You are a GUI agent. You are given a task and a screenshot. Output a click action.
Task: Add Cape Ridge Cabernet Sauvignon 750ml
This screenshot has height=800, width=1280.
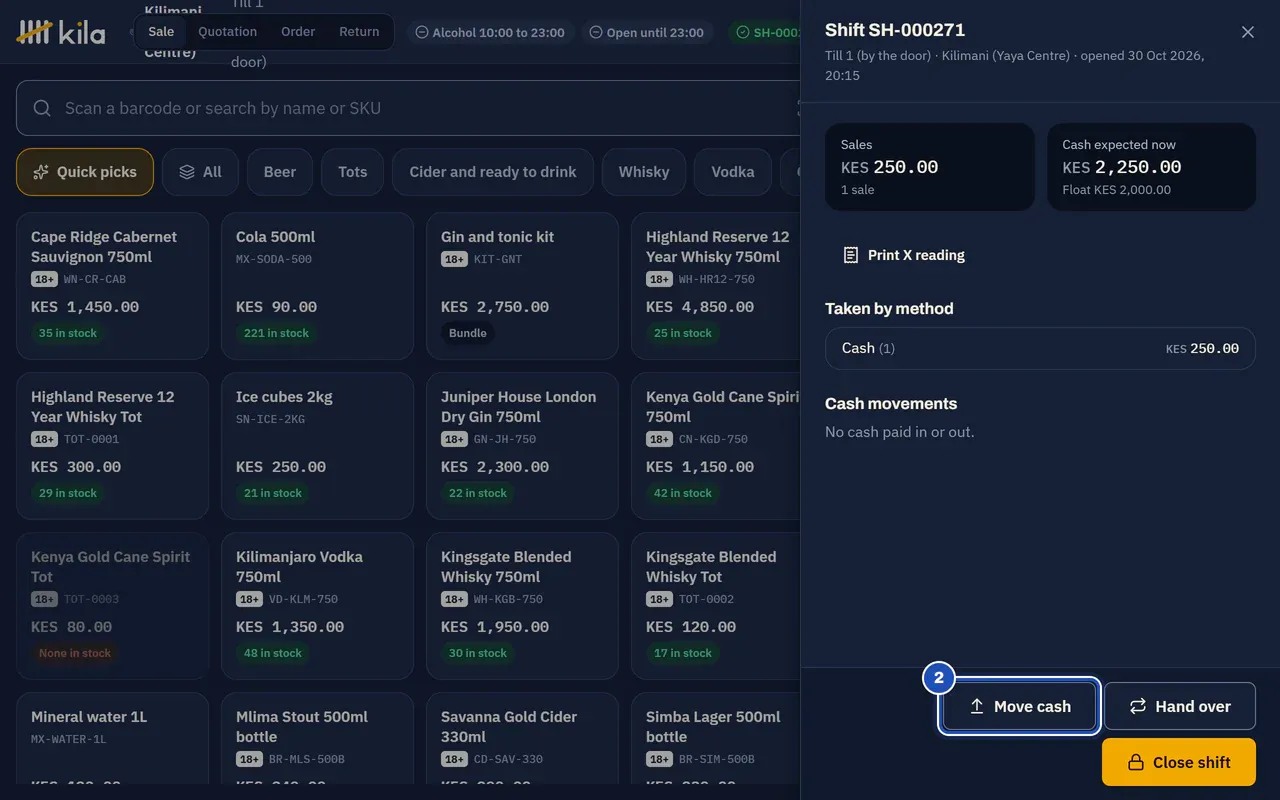113,286
